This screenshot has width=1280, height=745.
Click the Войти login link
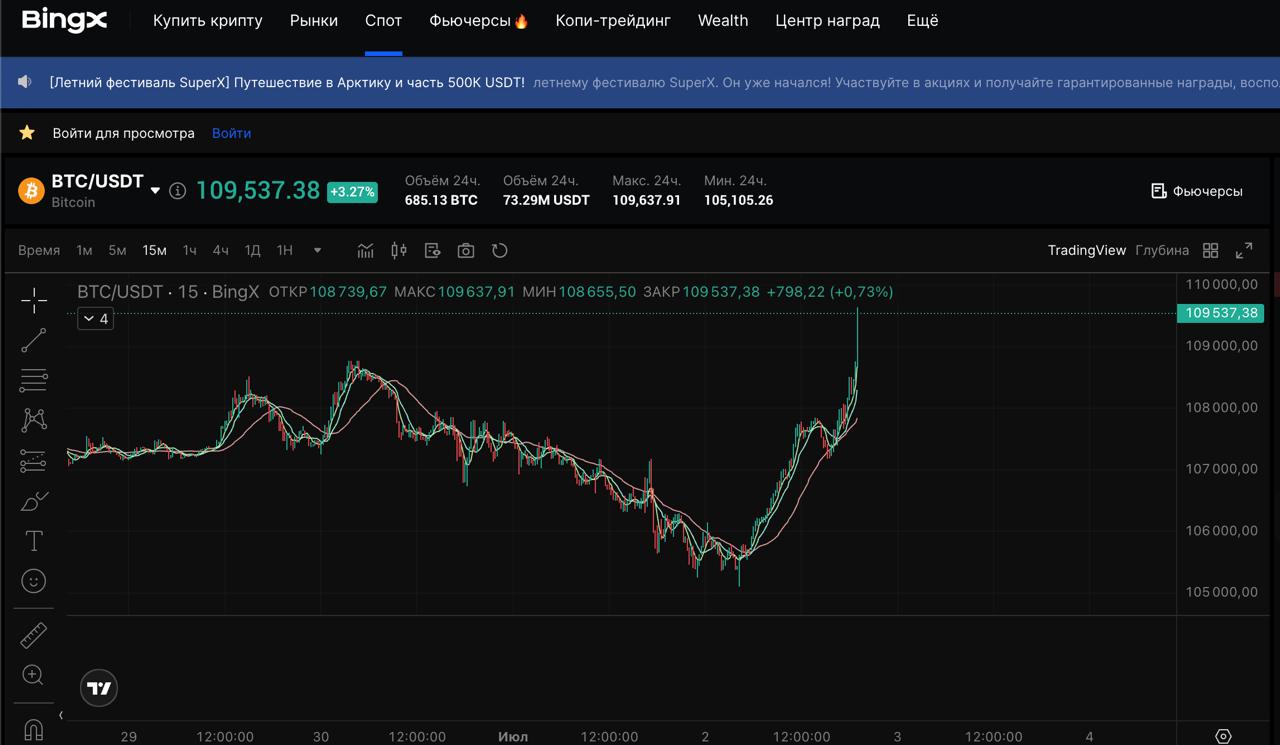coord(231,133)
